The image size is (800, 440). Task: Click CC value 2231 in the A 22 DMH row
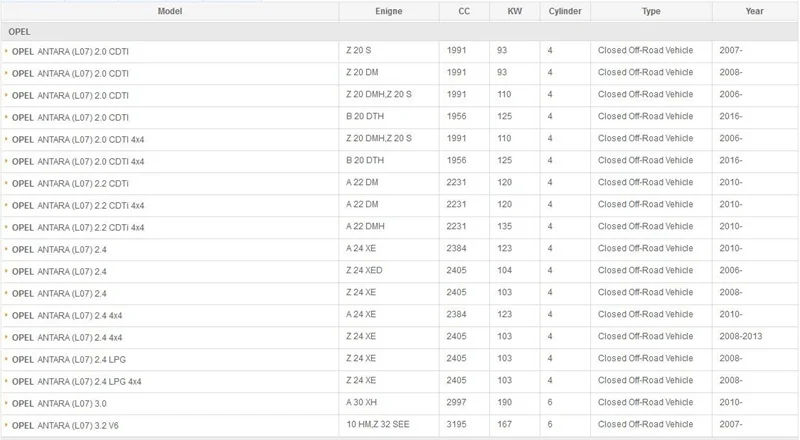(x=456, y=226)
